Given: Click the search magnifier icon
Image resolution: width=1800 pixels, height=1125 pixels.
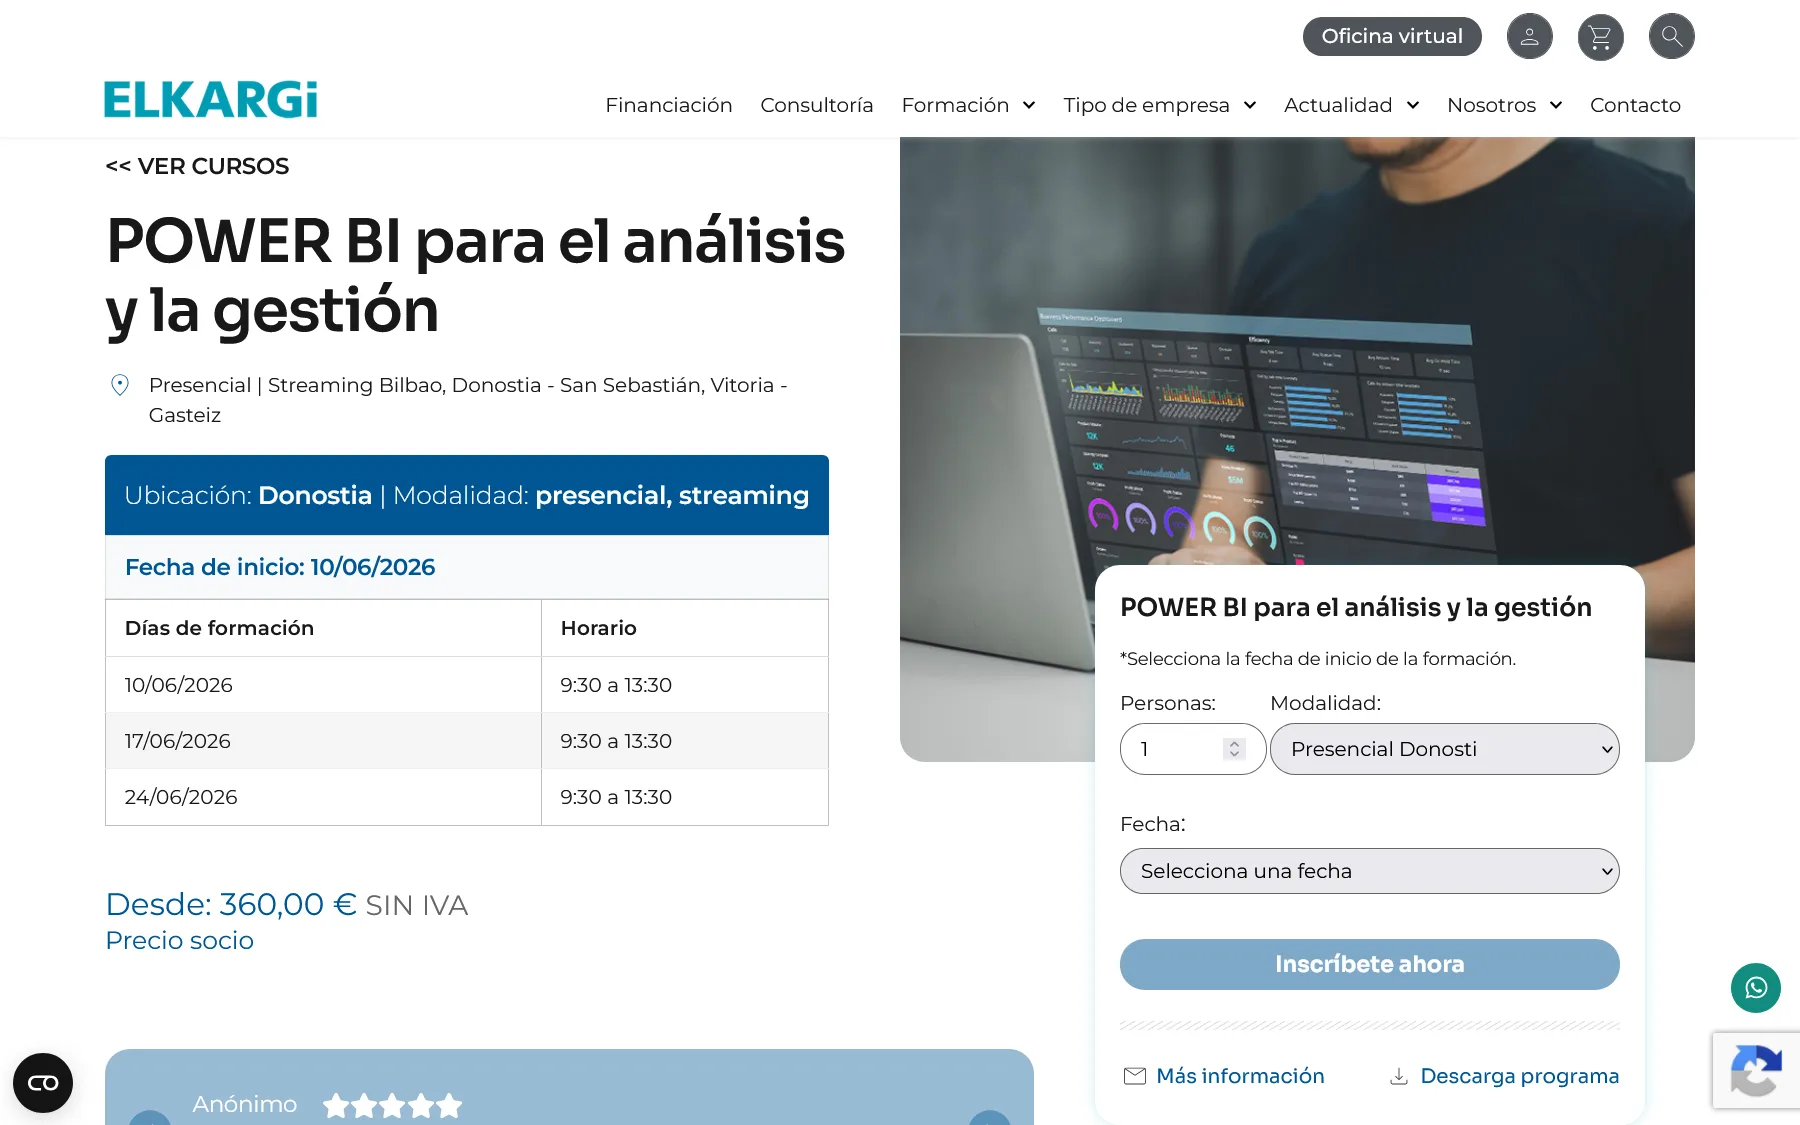Looking at the screenshot, I should click(1671, 37).
